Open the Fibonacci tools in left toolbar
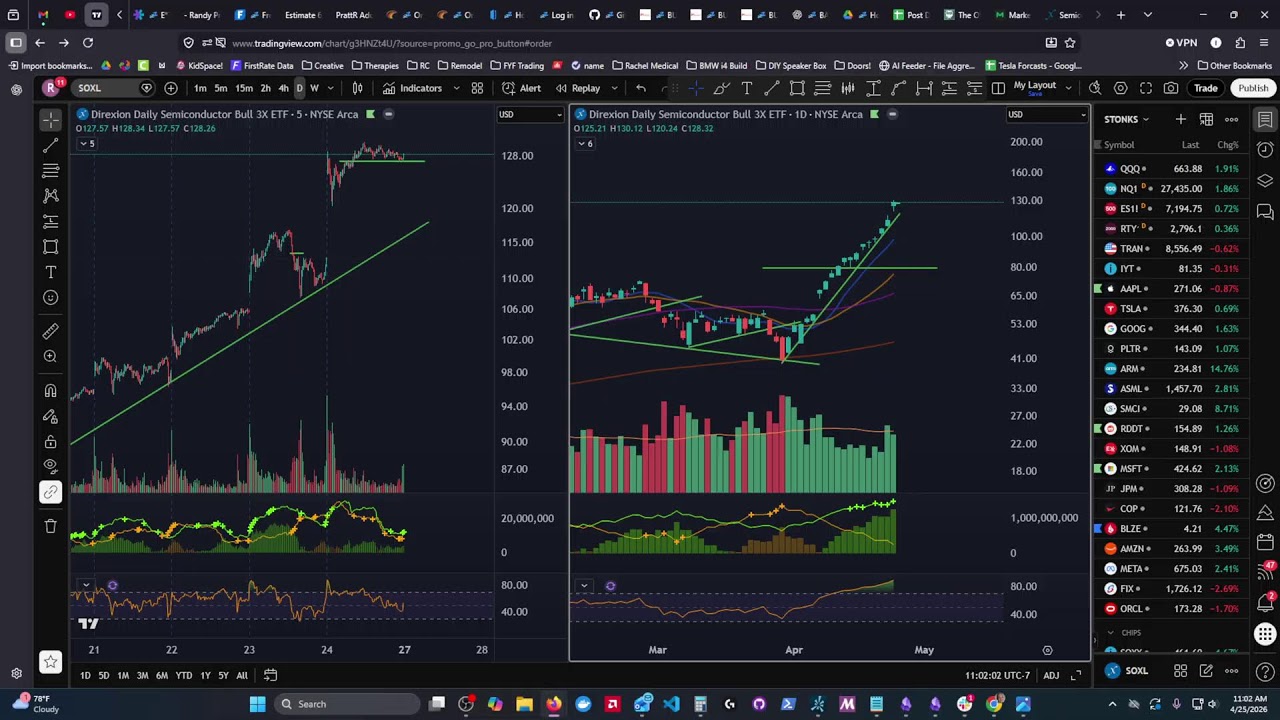Viewport: 1280px width, 720px height. click(x=51, y=171)
